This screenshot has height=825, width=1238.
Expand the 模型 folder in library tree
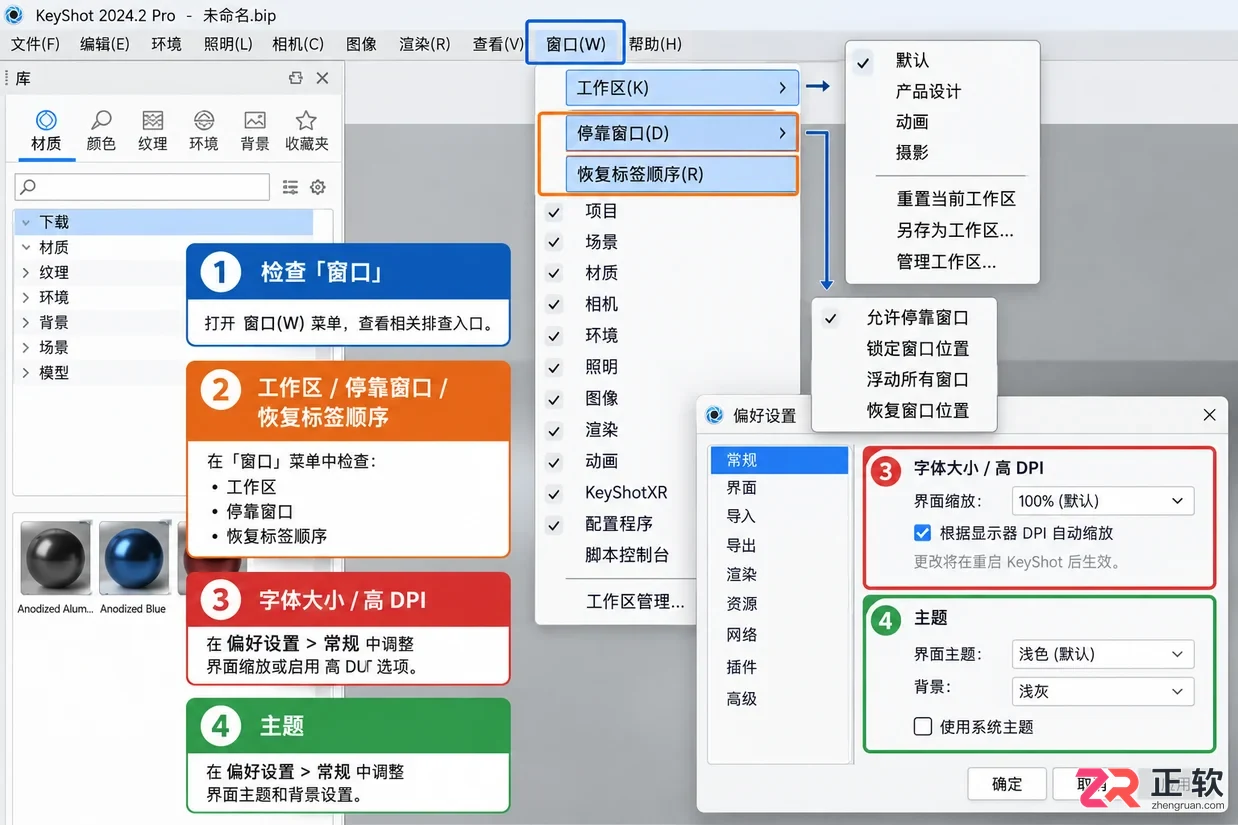point(26,373)
